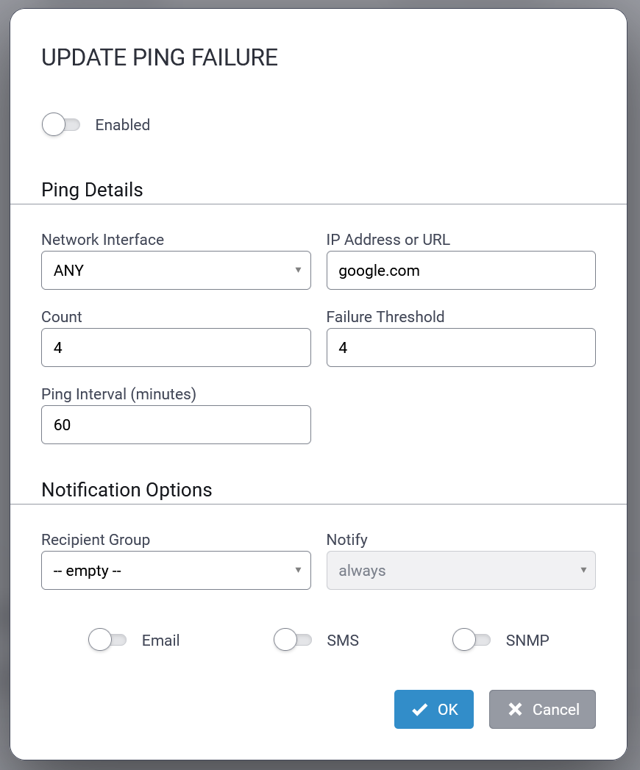Click the X icon on Cancel
Screen dimensions: 640x770
(515, 709)
